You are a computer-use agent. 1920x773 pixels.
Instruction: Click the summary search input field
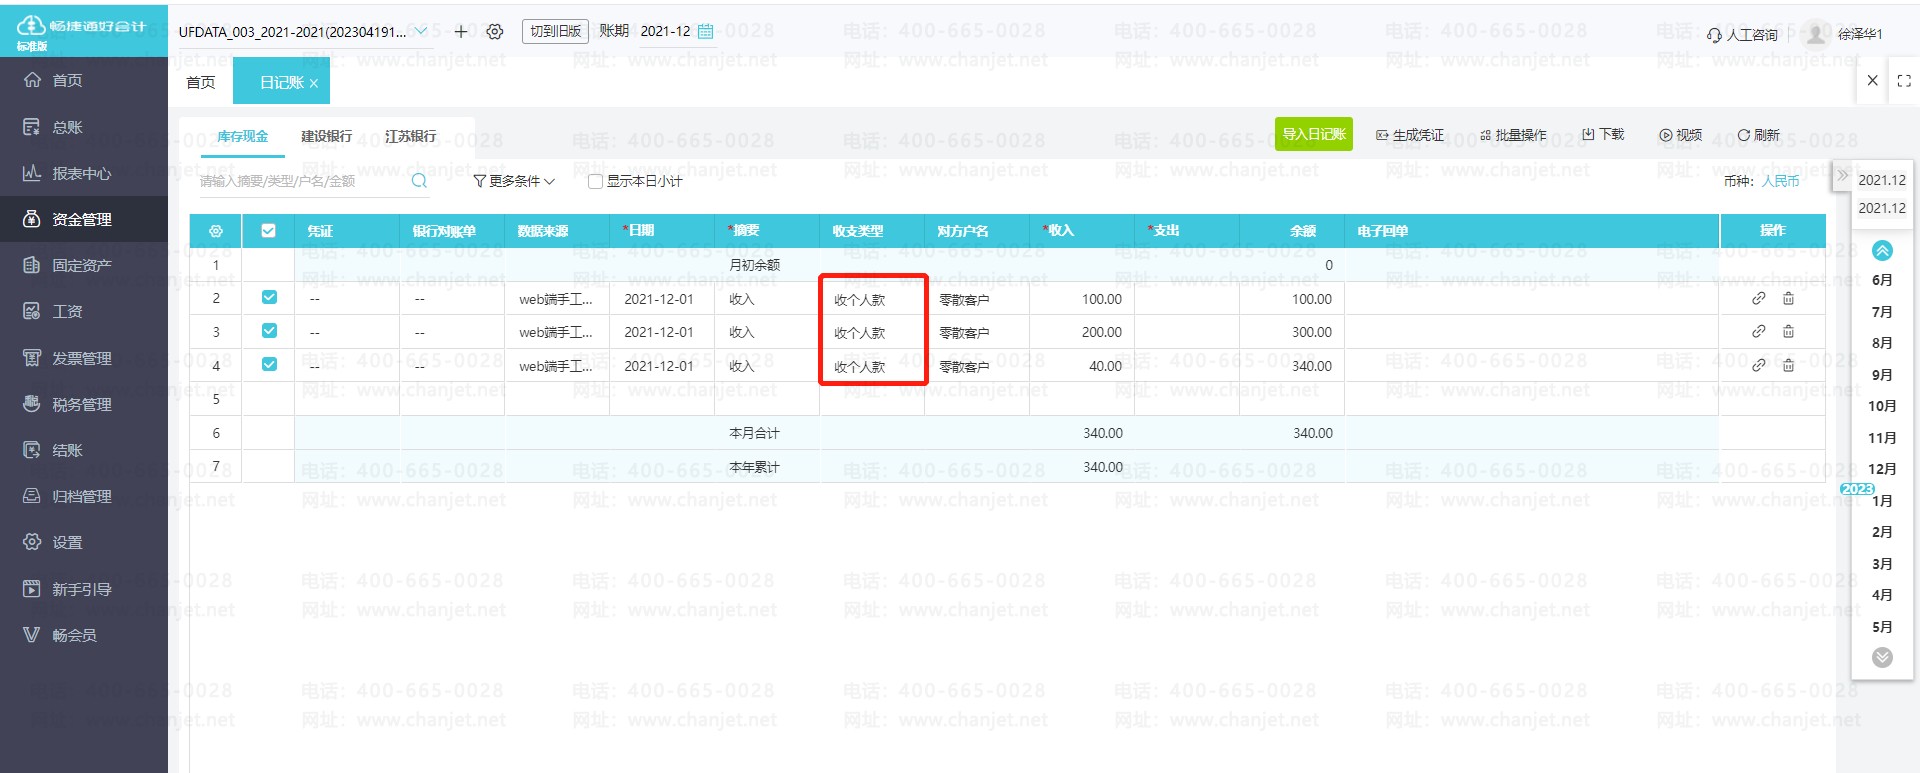[300, 181]
